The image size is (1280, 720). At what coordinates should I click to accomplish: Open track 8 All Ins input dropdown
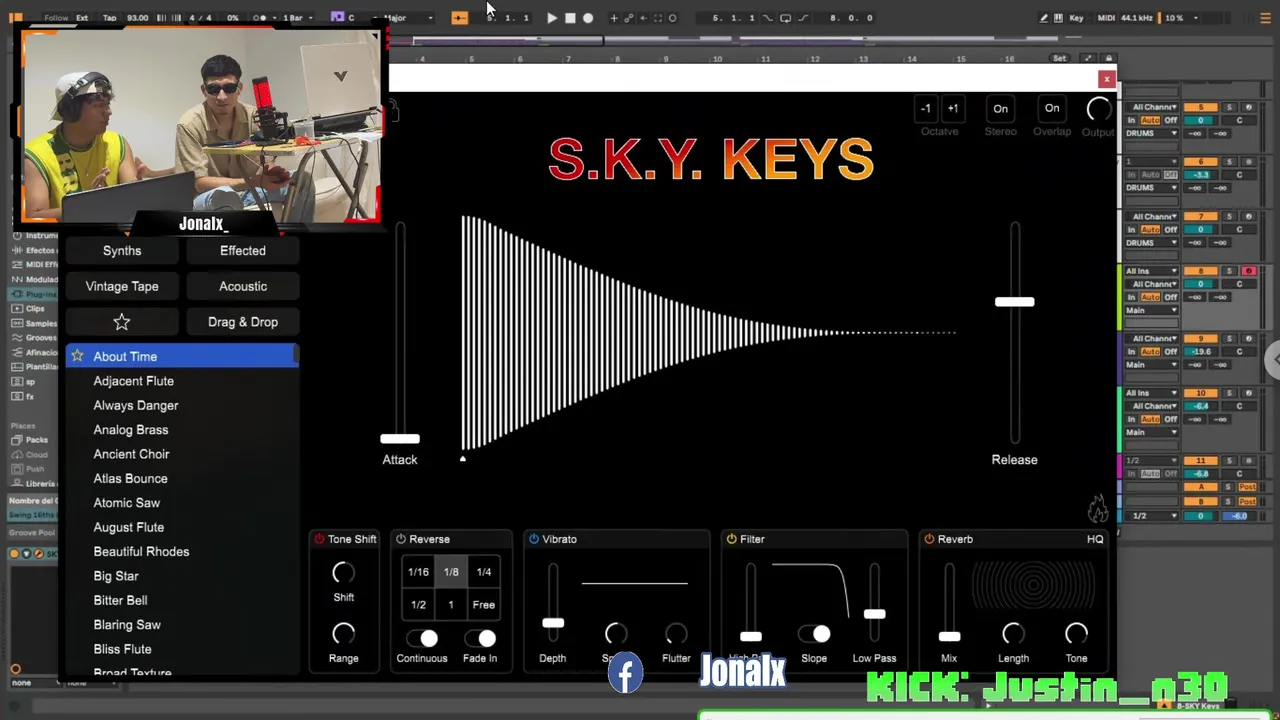1152,271
